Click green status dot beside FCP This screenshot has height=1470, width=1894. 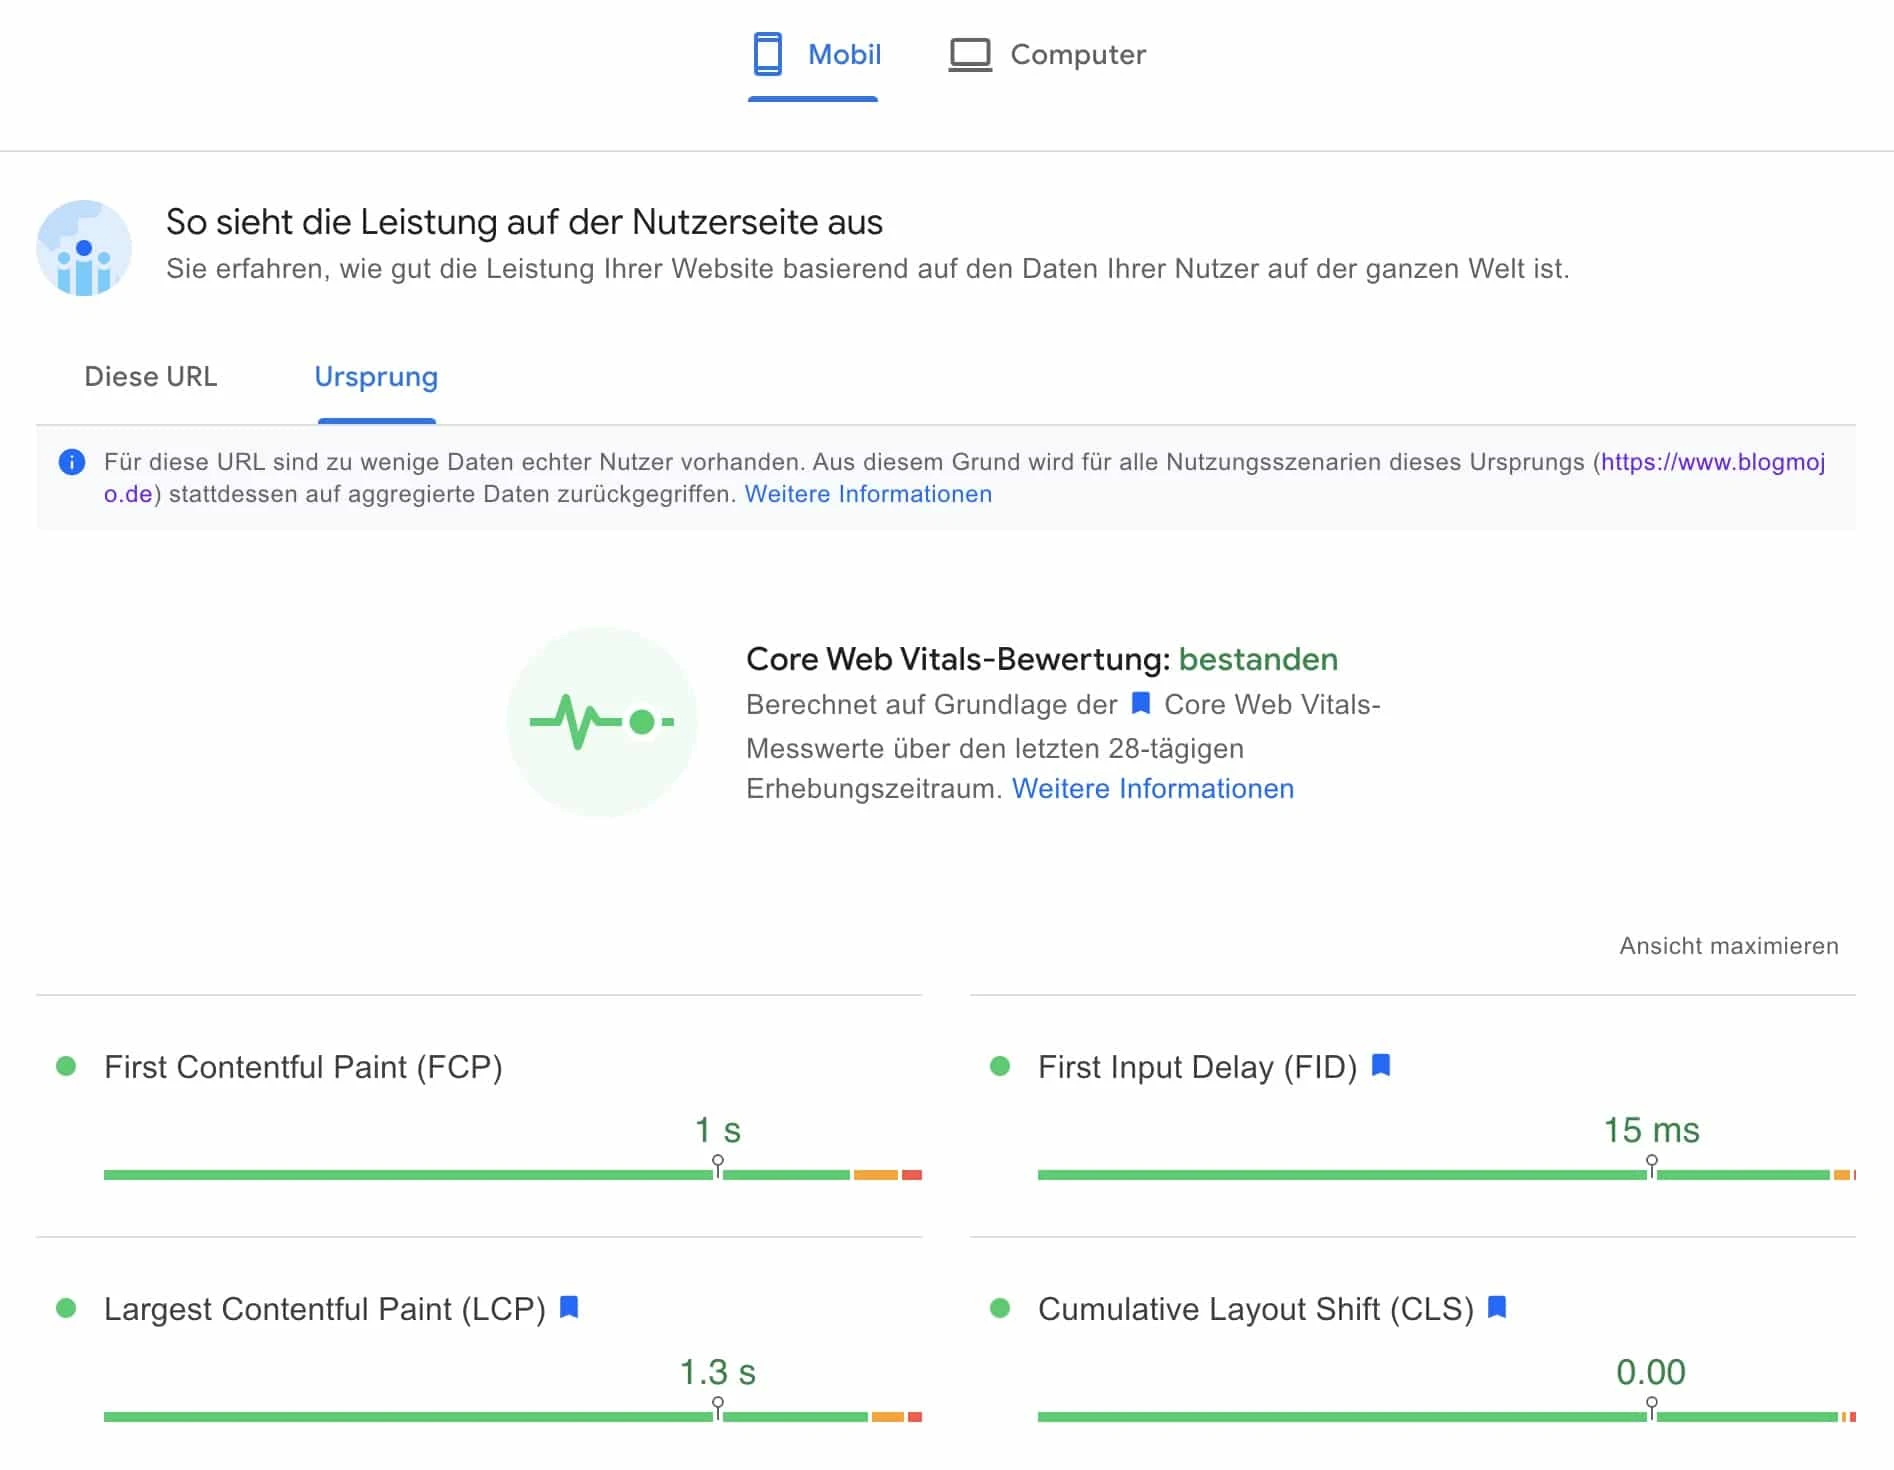point(66,1066)
